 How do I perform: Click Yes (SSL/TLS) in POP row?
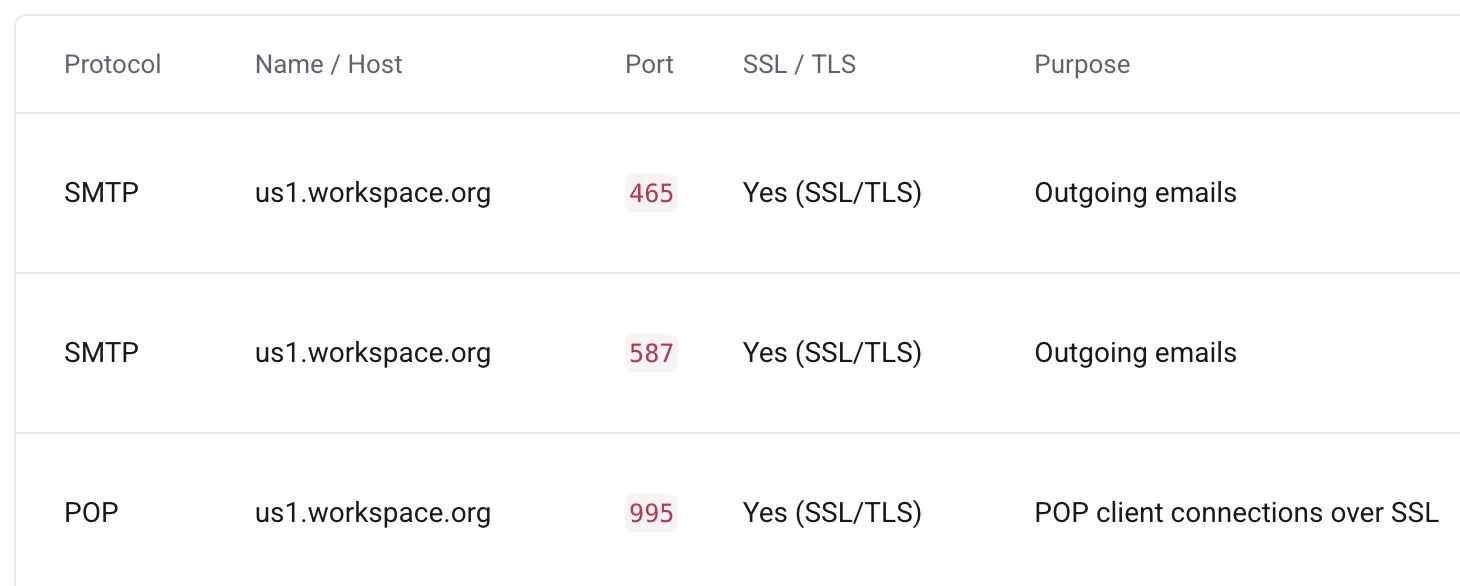[832, 513]
